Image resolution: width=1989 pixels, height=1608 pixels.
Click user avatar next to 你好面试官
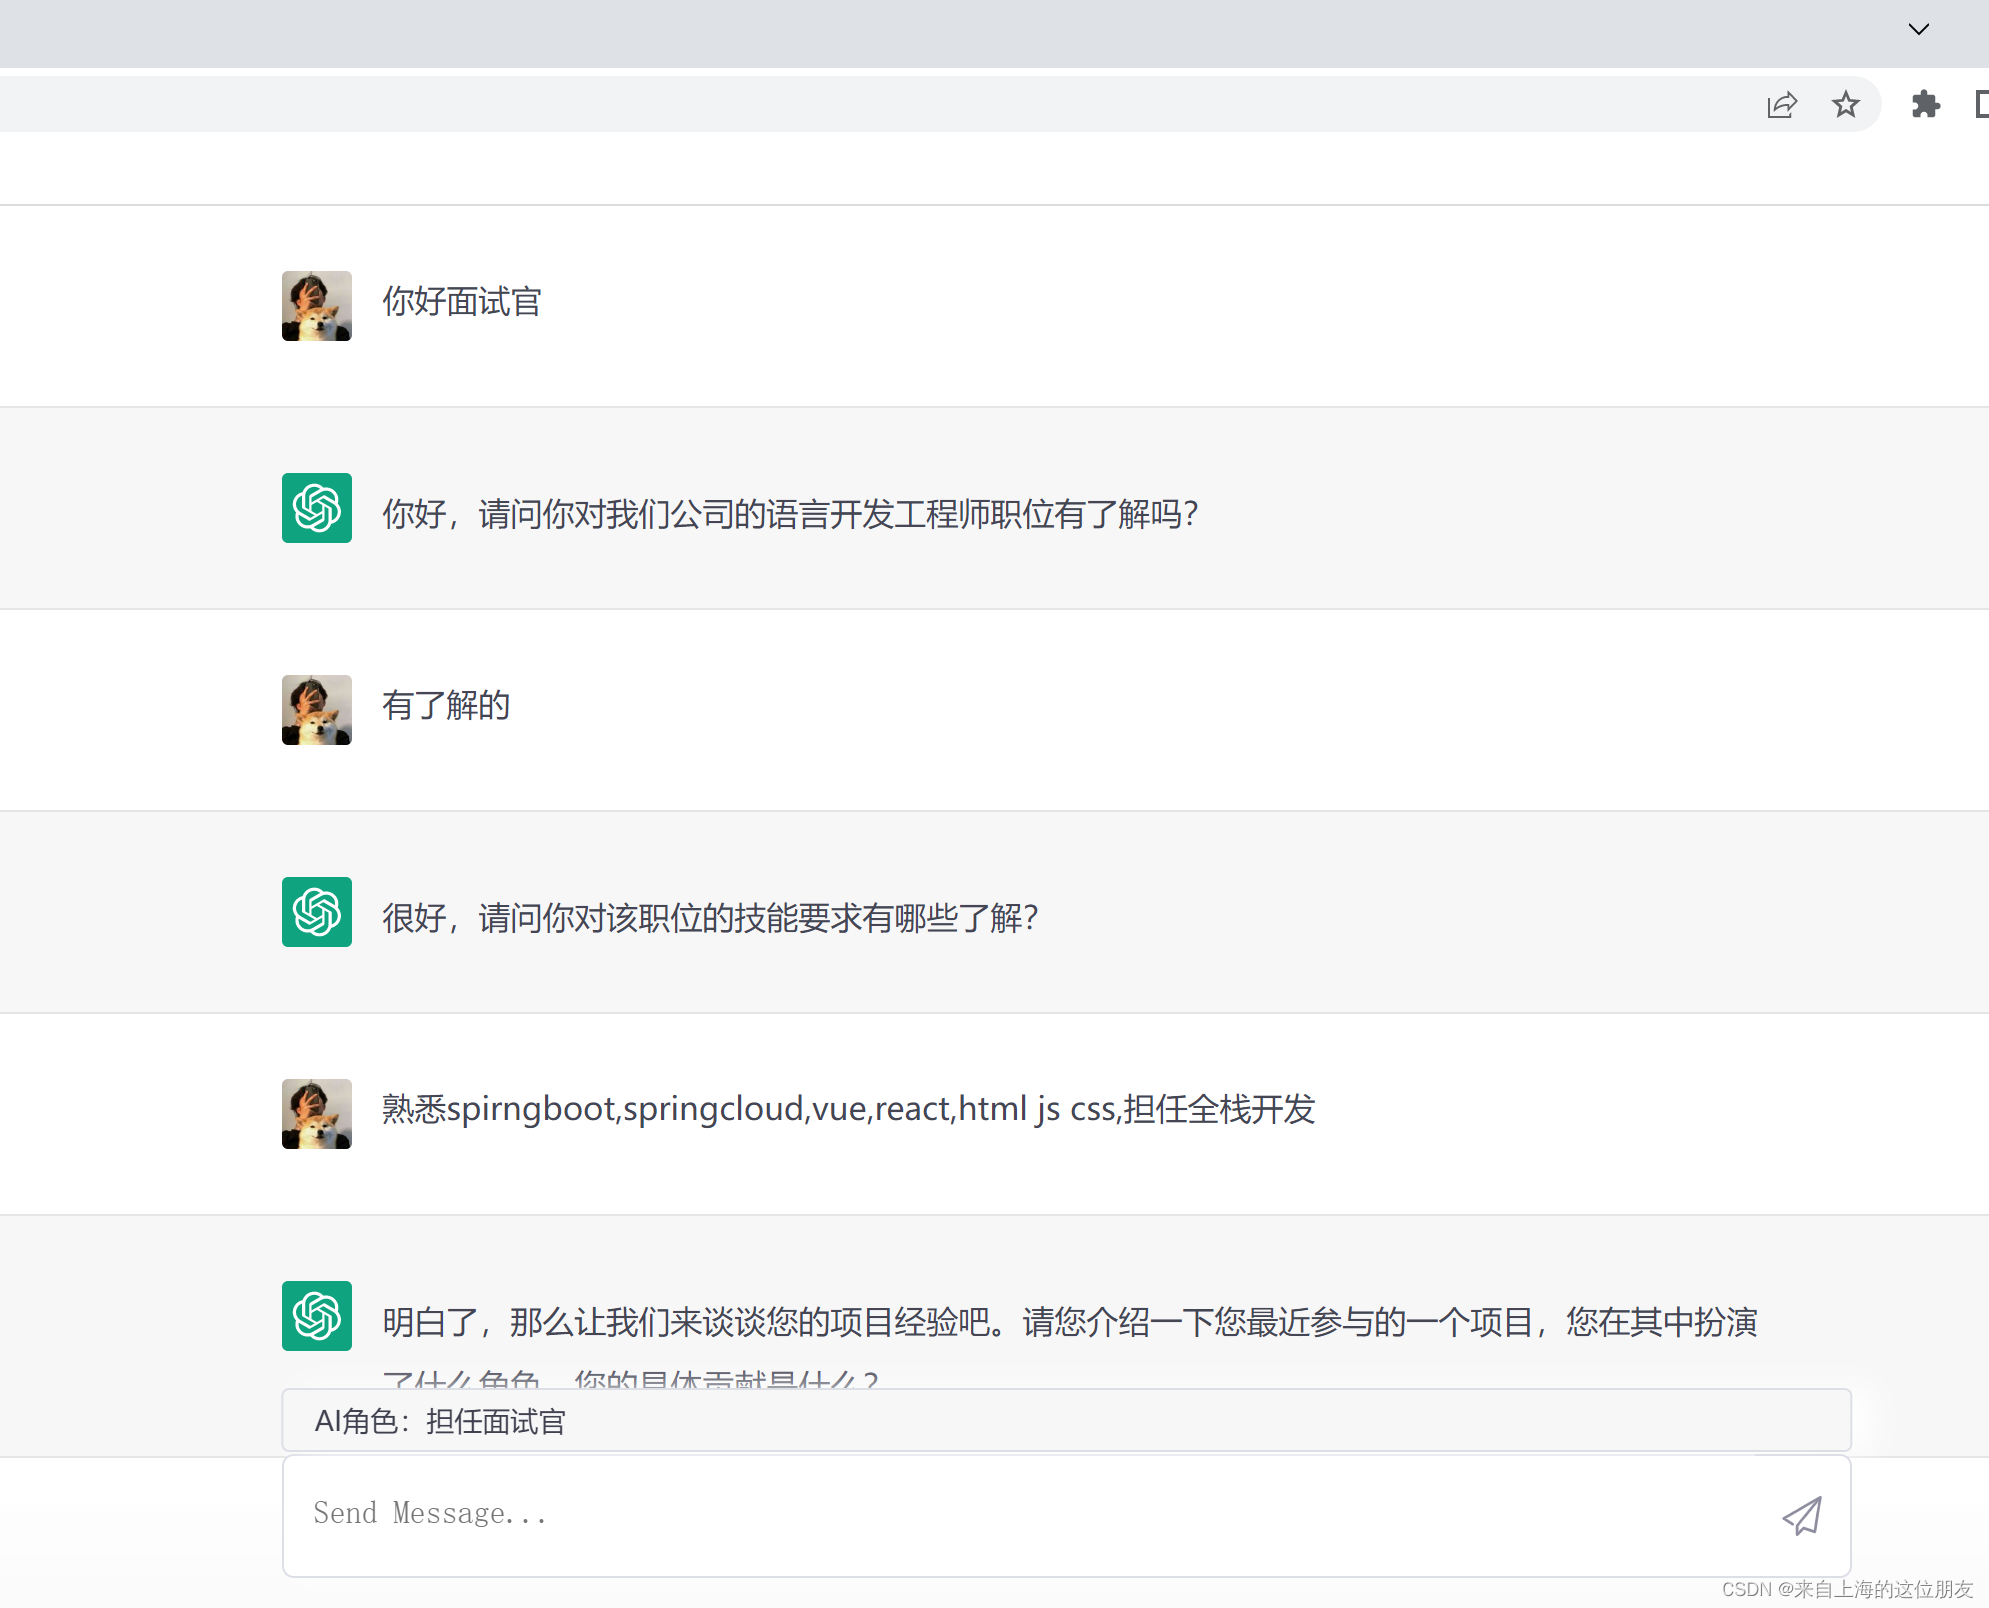coord(317,306)
